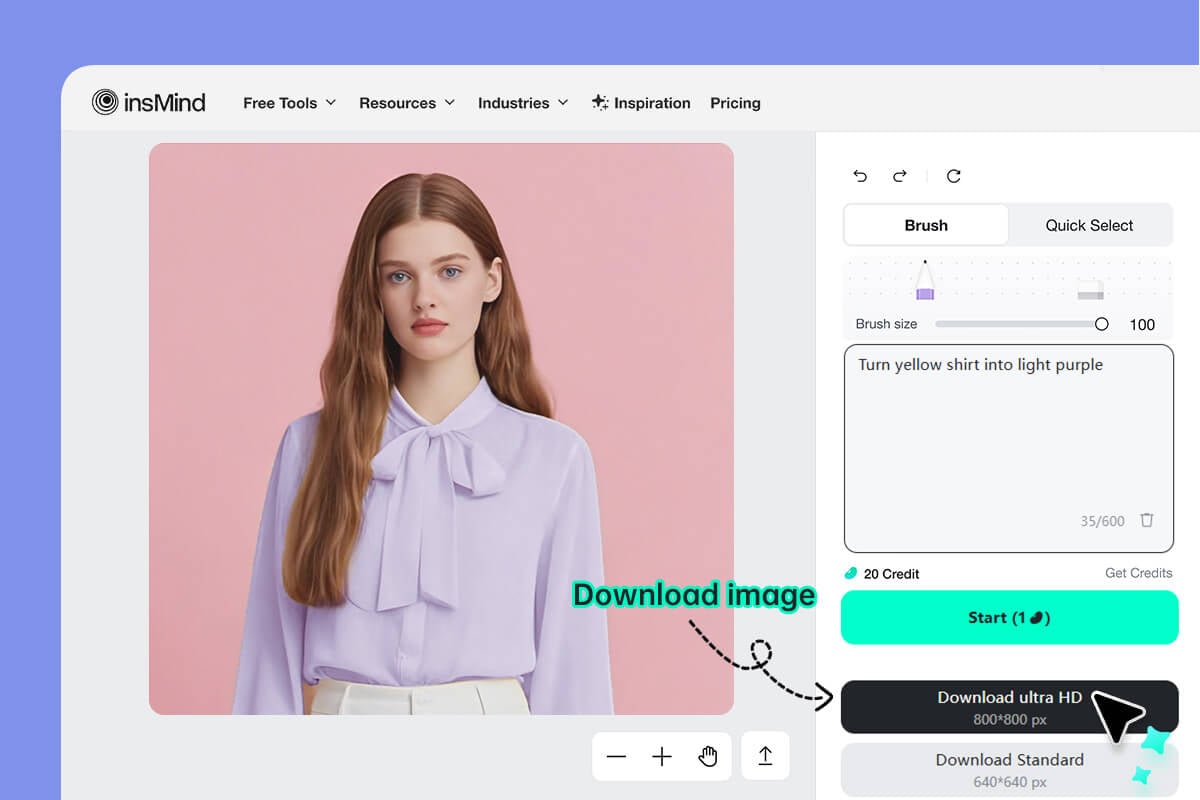Redo the last edit

tap(900, 176)
